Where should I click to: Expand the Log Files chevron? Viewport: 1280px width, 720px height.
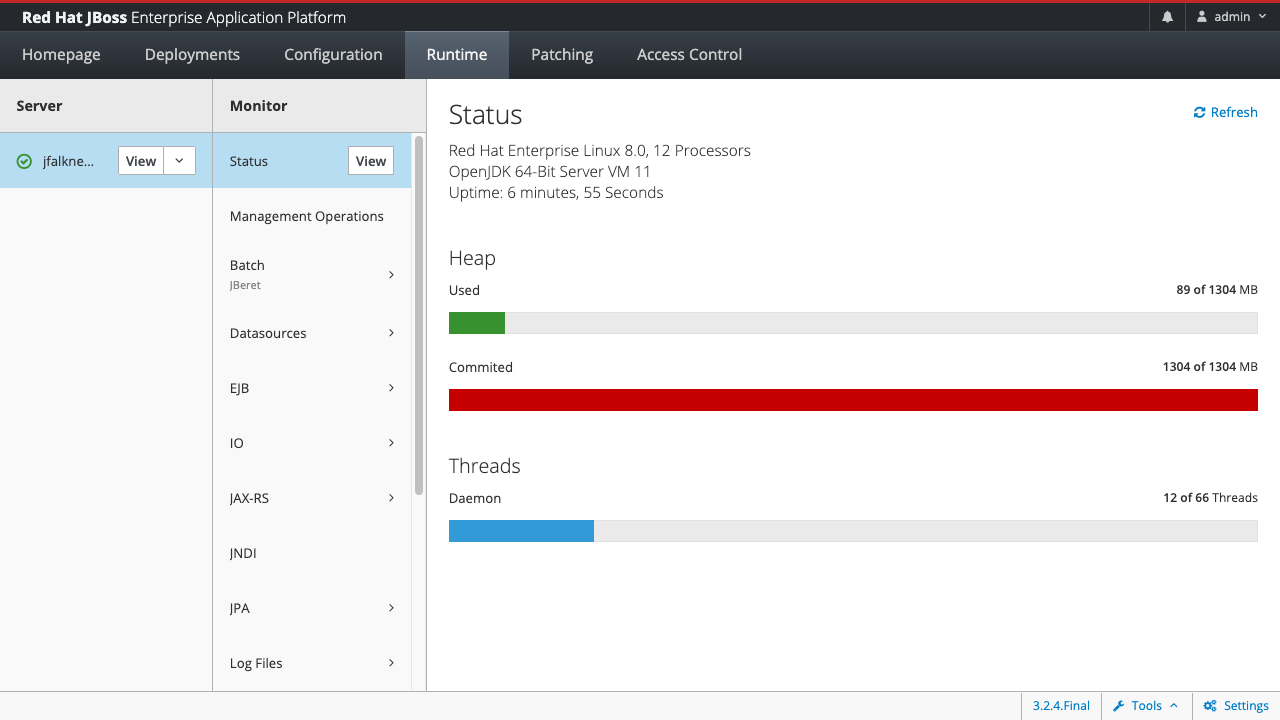[x=391, y=663]
